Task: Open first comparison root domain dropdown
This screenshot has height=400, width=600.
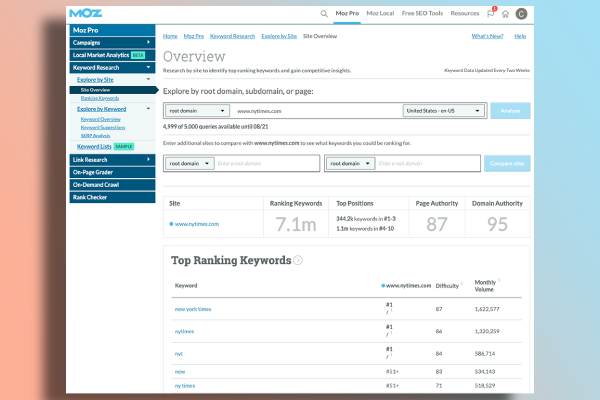Action: (x=189, y=163)
